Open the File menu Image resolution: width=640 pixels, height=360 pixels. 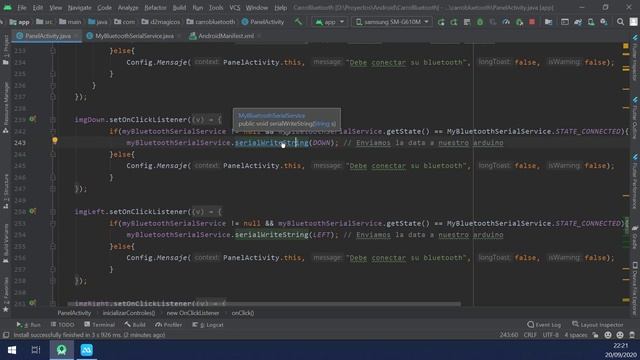pos(22,8)
